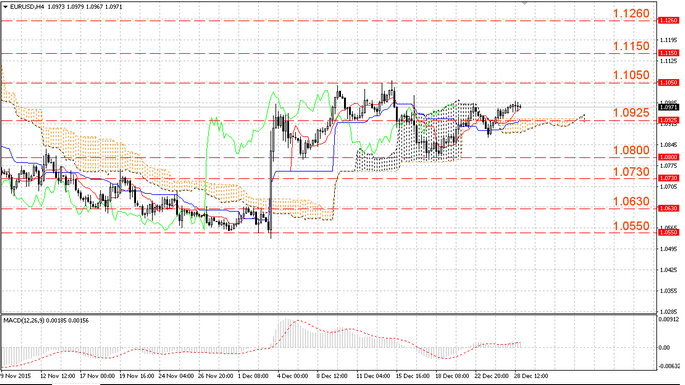Click the red 1.0800 tag on price axis
685x385 pixels.
(668, 157)
